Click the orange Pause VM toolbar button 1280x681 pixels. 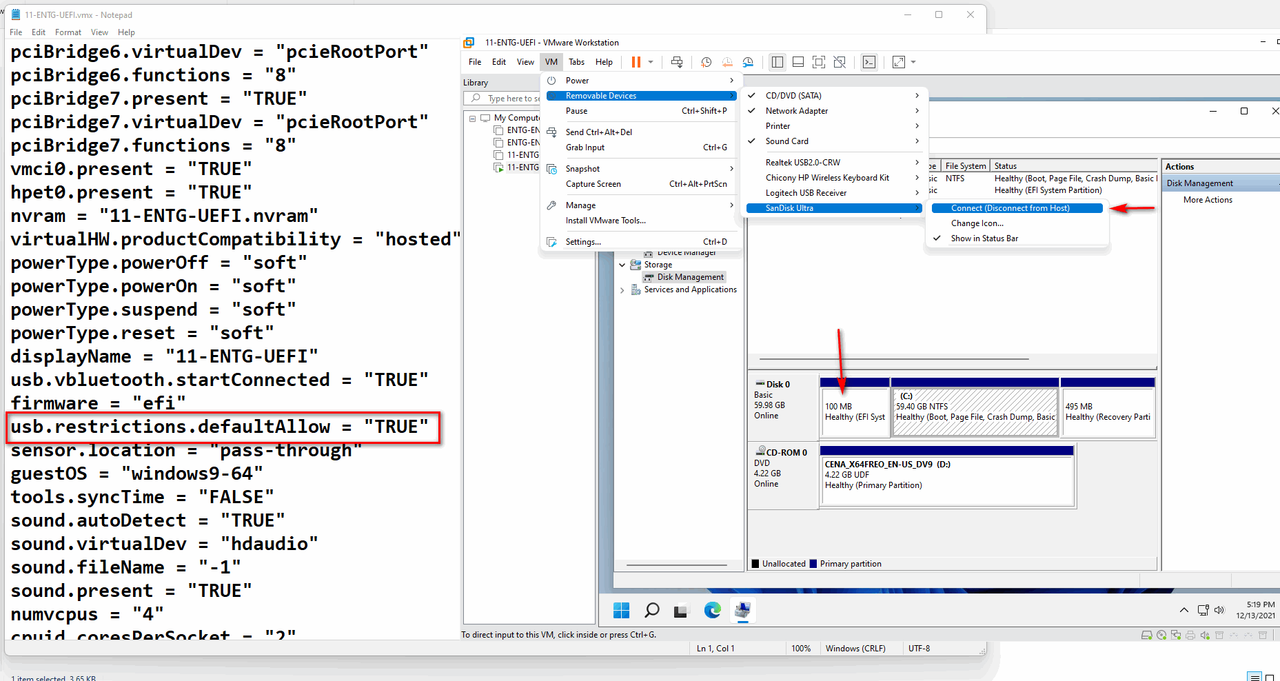click(x=636, y=62)
